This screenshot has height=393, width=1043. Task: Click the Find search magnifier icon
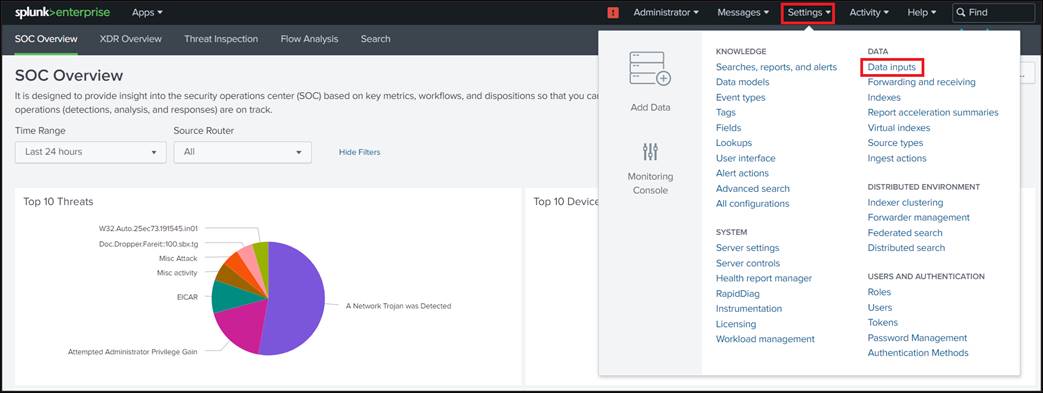click(961, 13)
